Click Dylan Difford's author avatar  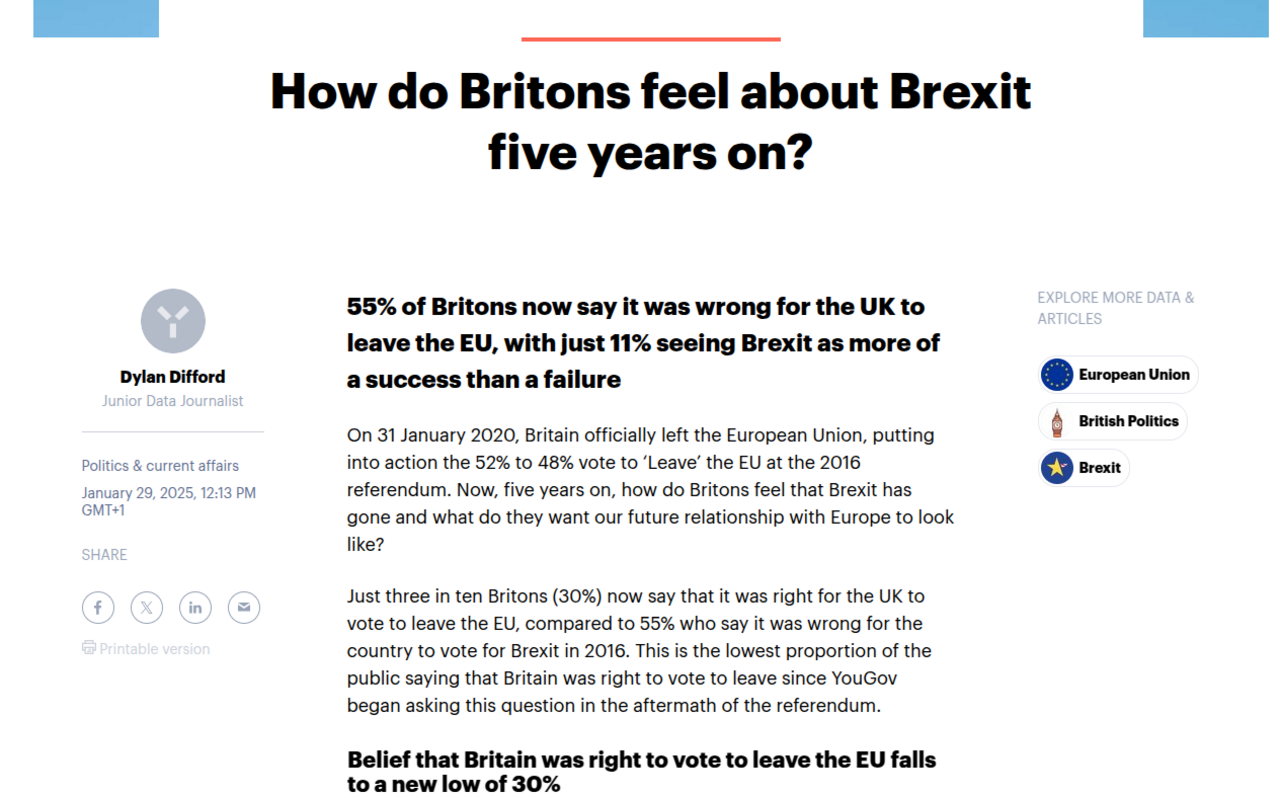(173, 321)
